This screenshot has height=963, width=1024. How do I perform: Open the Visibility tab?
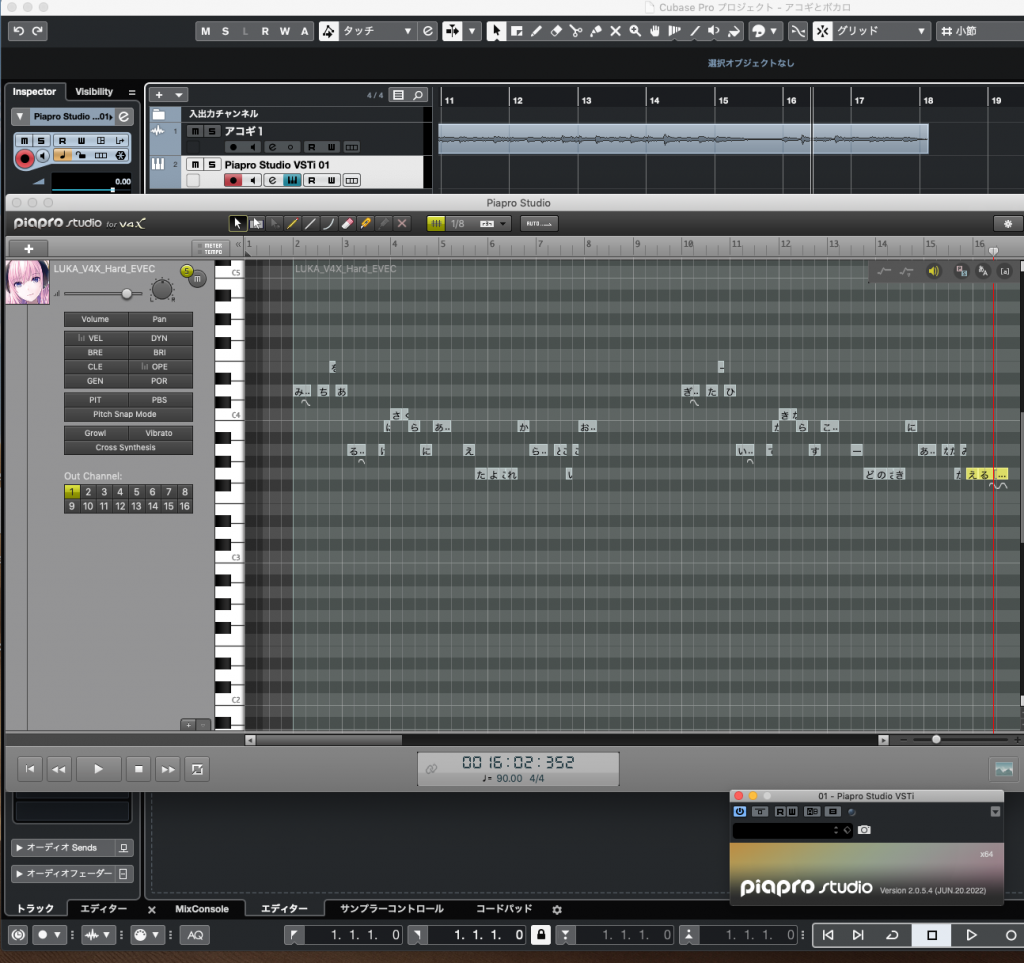[x=94, y=91]
